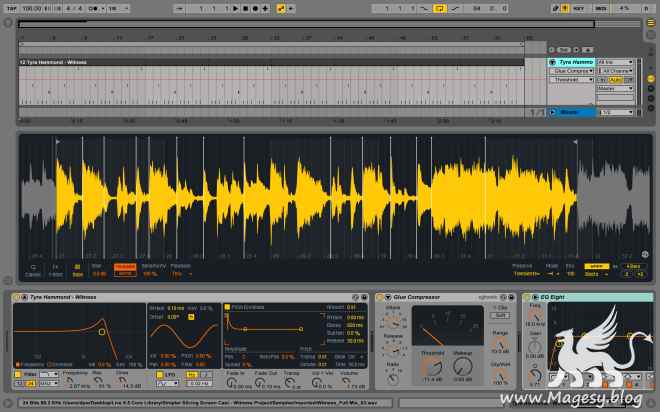Click the filter cutoff node on curve
This screenshot has width=660, height=412.
click(102, 332)
